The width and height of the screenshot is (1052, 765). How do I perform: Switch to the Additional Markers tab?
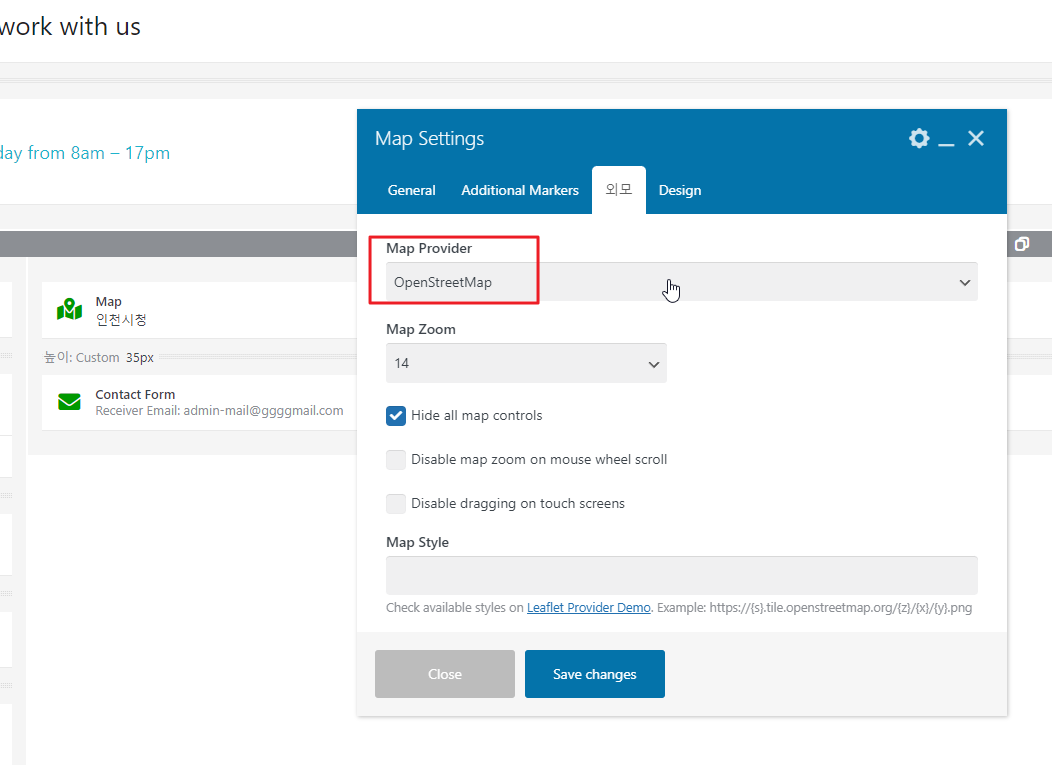click(520, 191)
